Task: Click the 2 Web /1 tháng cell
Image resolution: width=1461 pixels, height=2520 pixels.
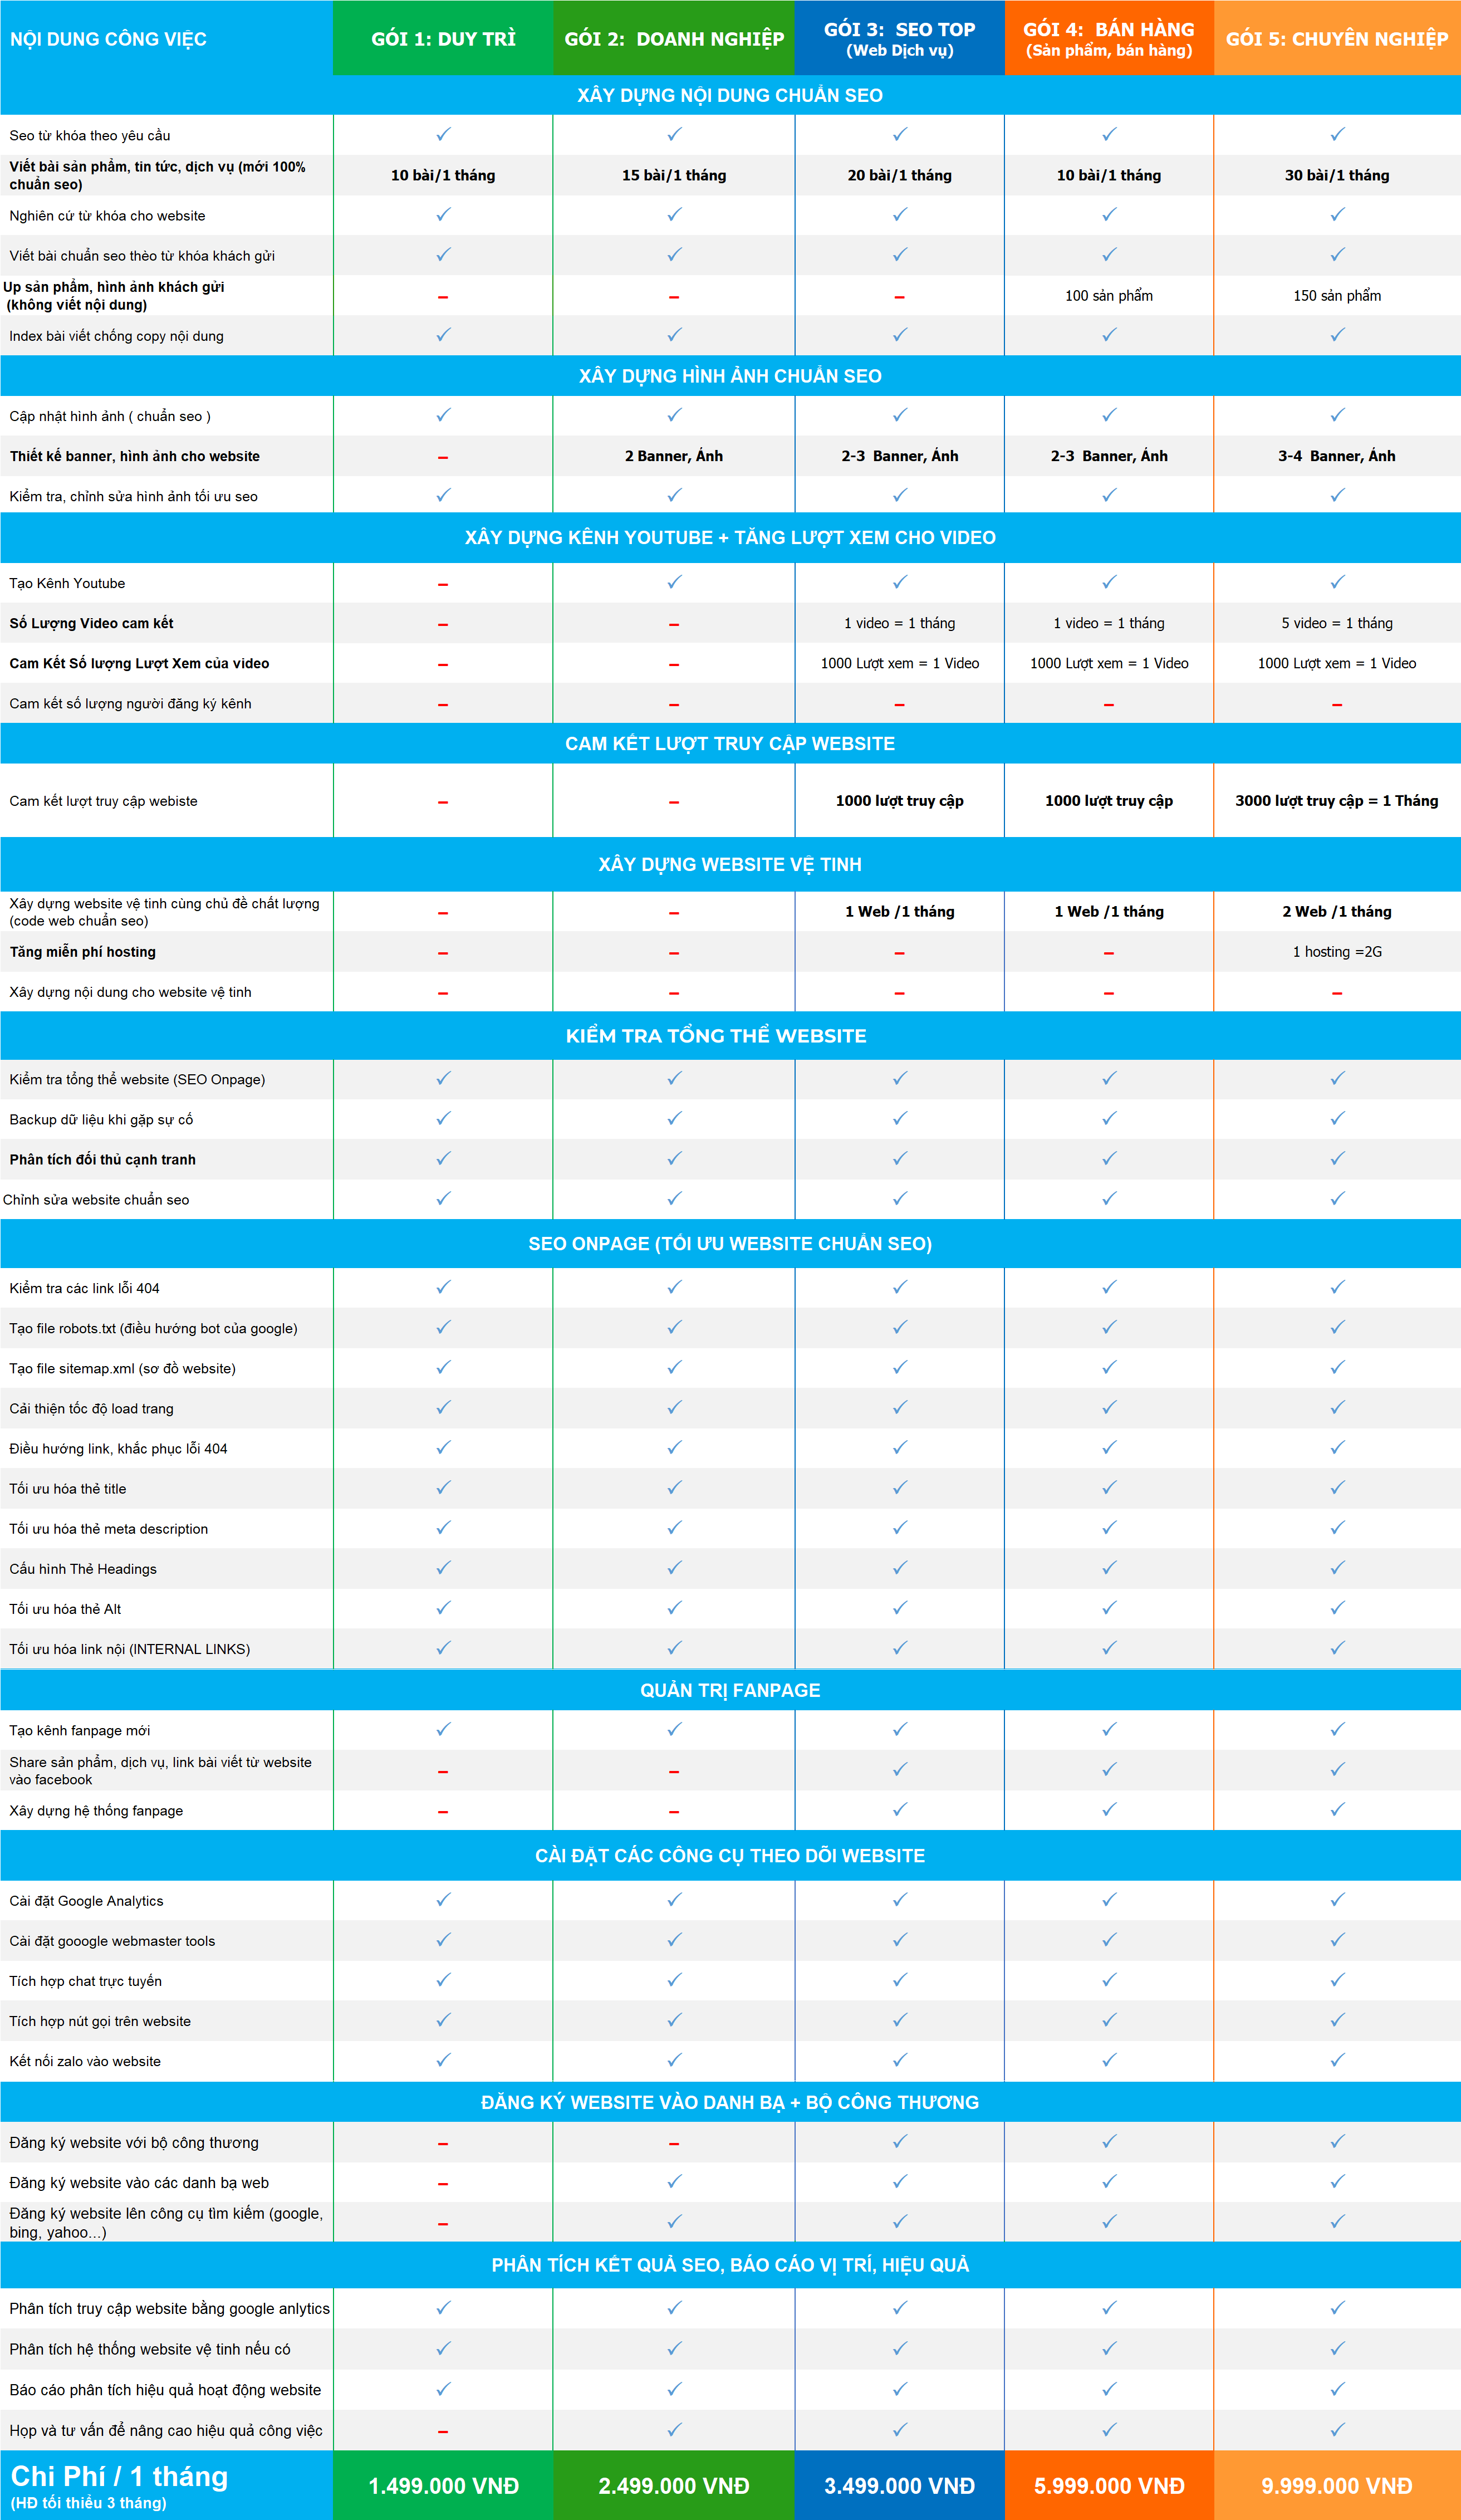Action: (x=1337, y=911)
